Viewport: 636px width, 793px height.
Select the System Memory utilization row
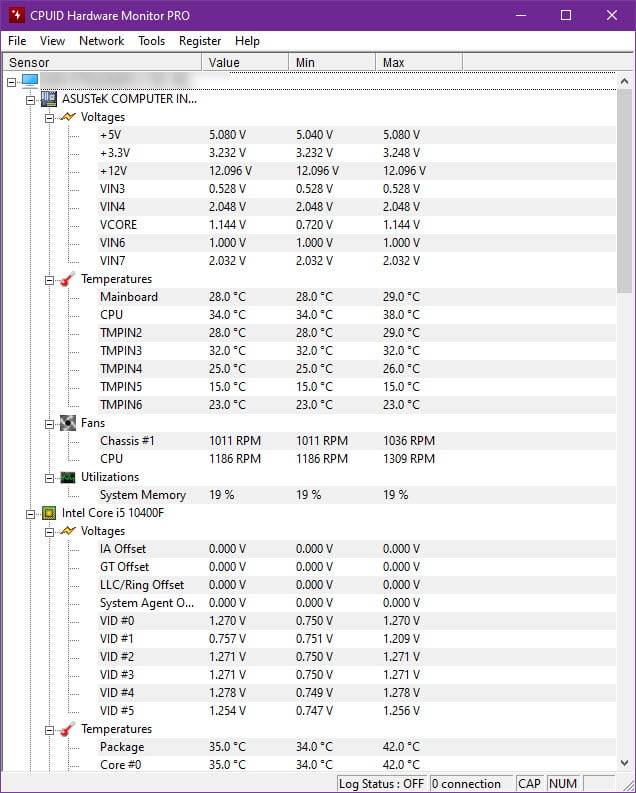(x=357, y=495)
